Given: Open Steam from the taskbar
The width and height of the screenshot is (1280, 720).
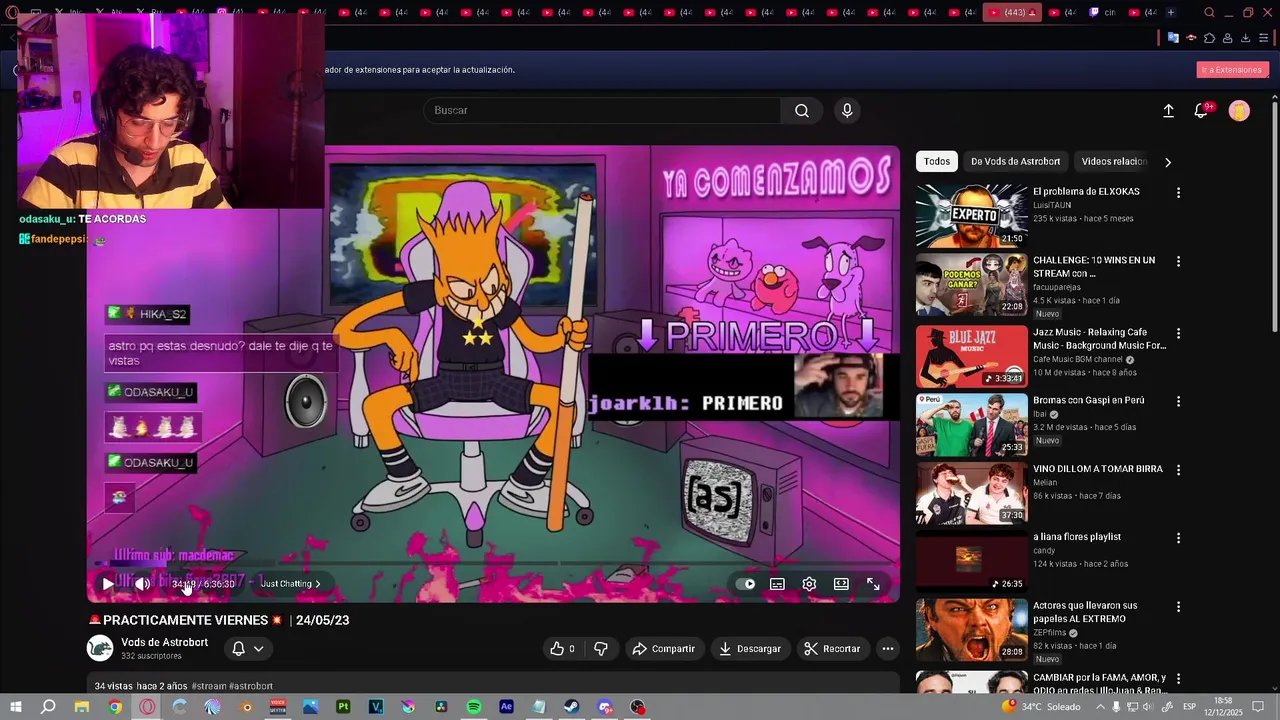Looking at the screenshot, I should (572, 707).
